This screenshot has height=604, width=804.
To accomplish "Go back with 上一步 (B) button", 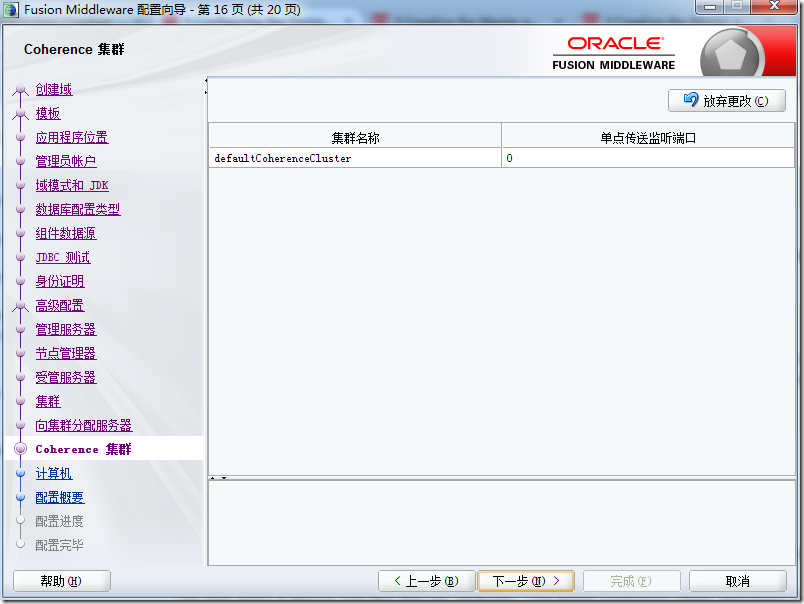I will [427, 581].
